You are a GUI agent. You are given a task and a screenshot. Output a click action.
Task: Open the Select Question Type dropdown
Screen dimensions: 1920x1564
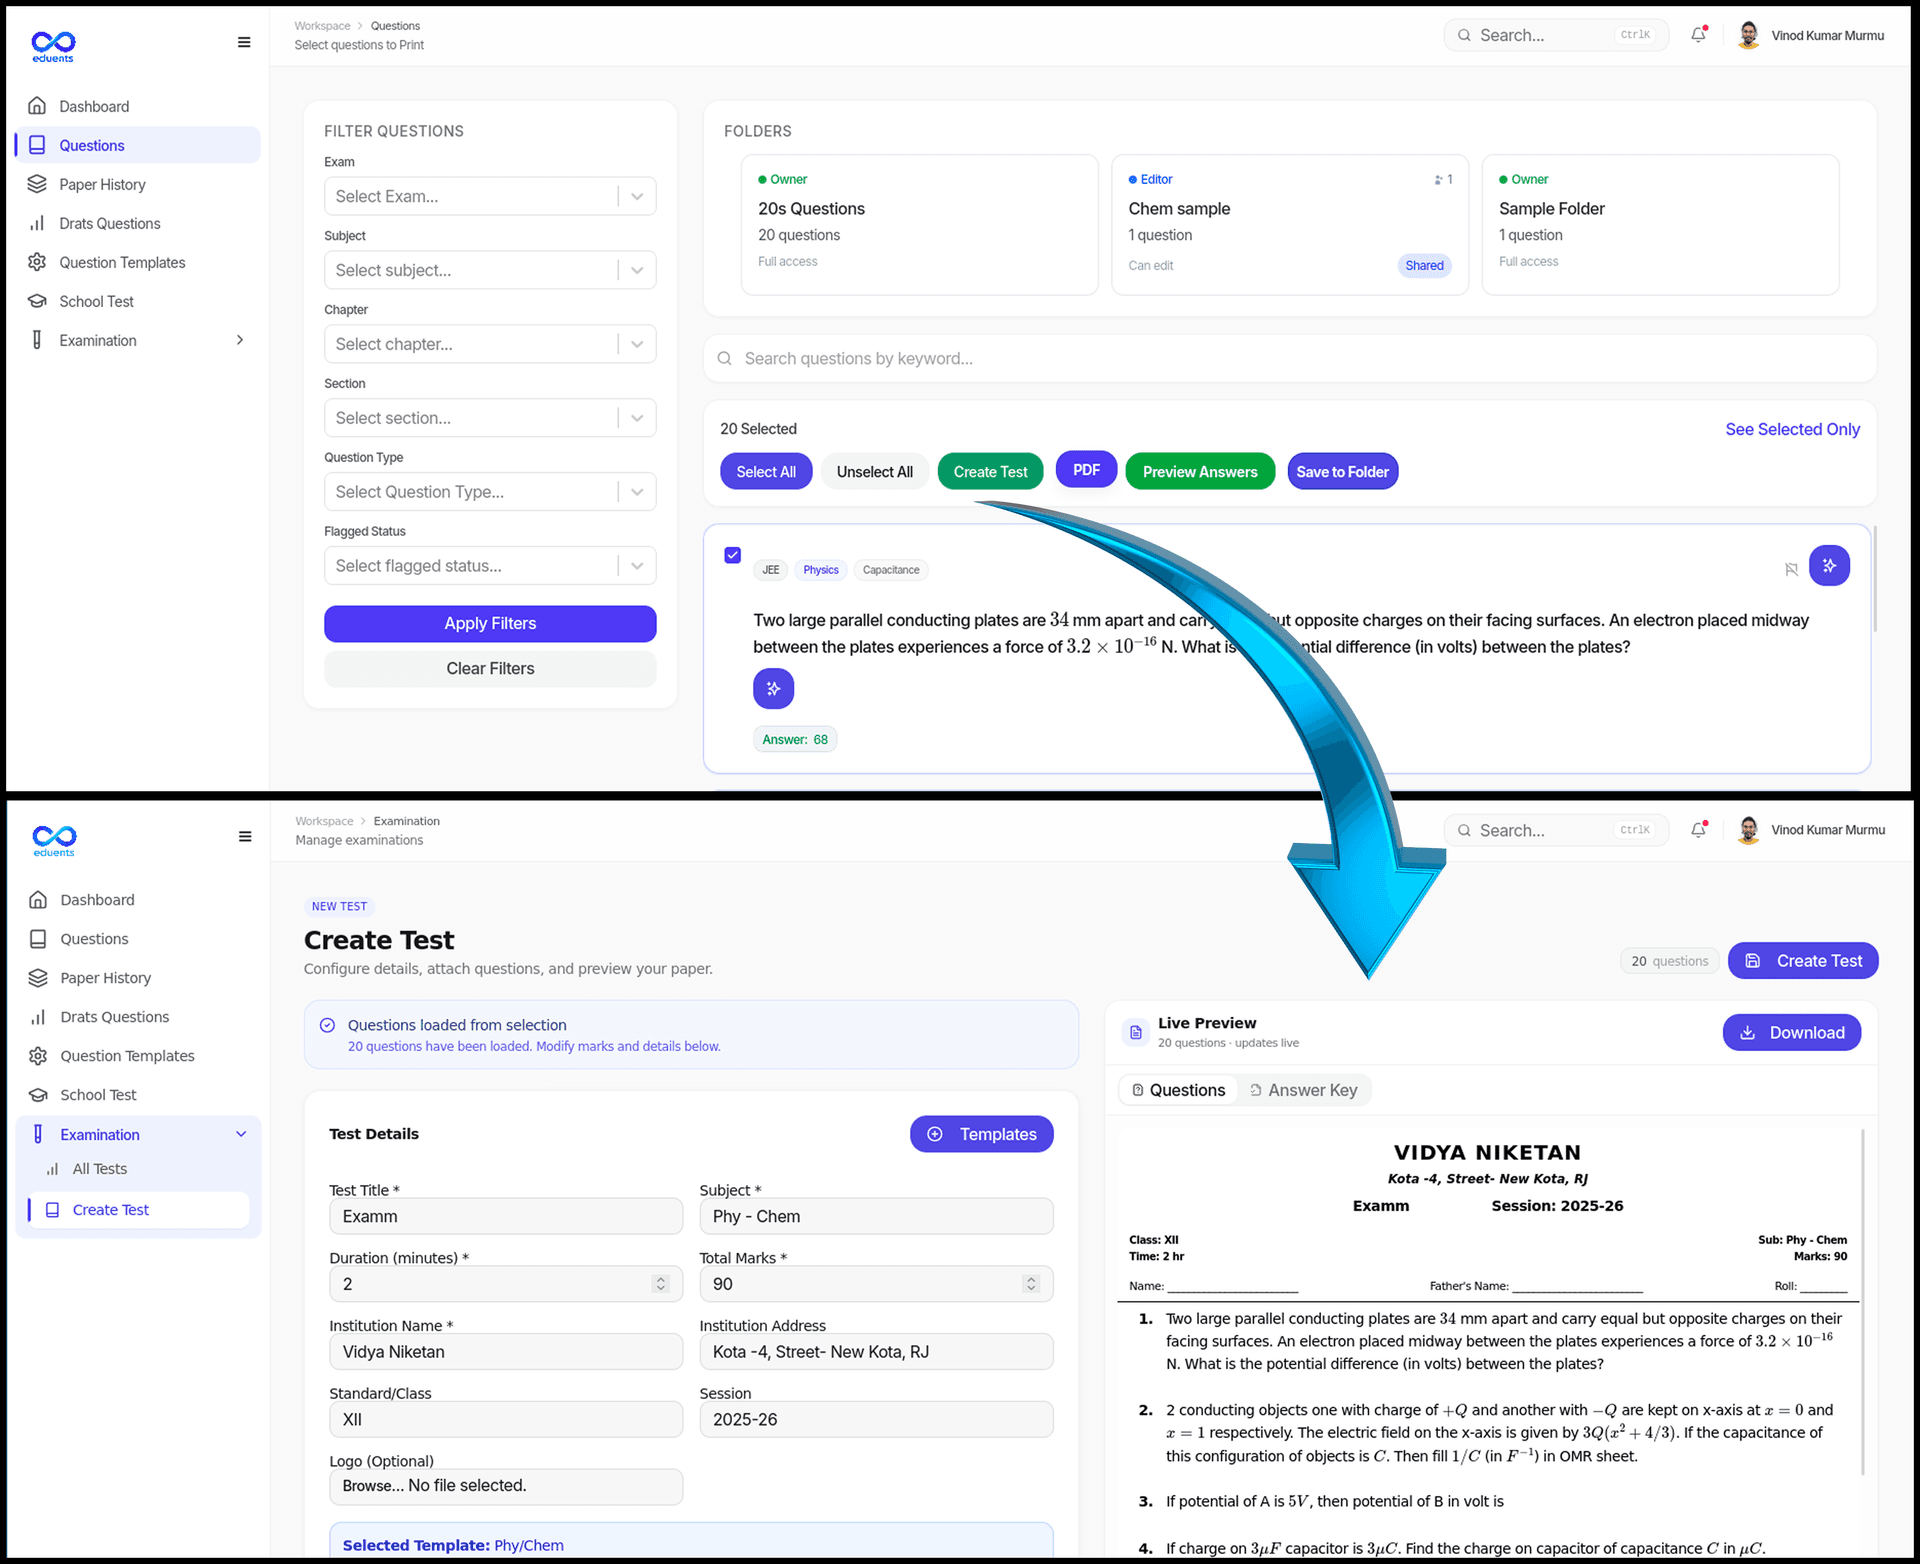(x=490, y=492)
